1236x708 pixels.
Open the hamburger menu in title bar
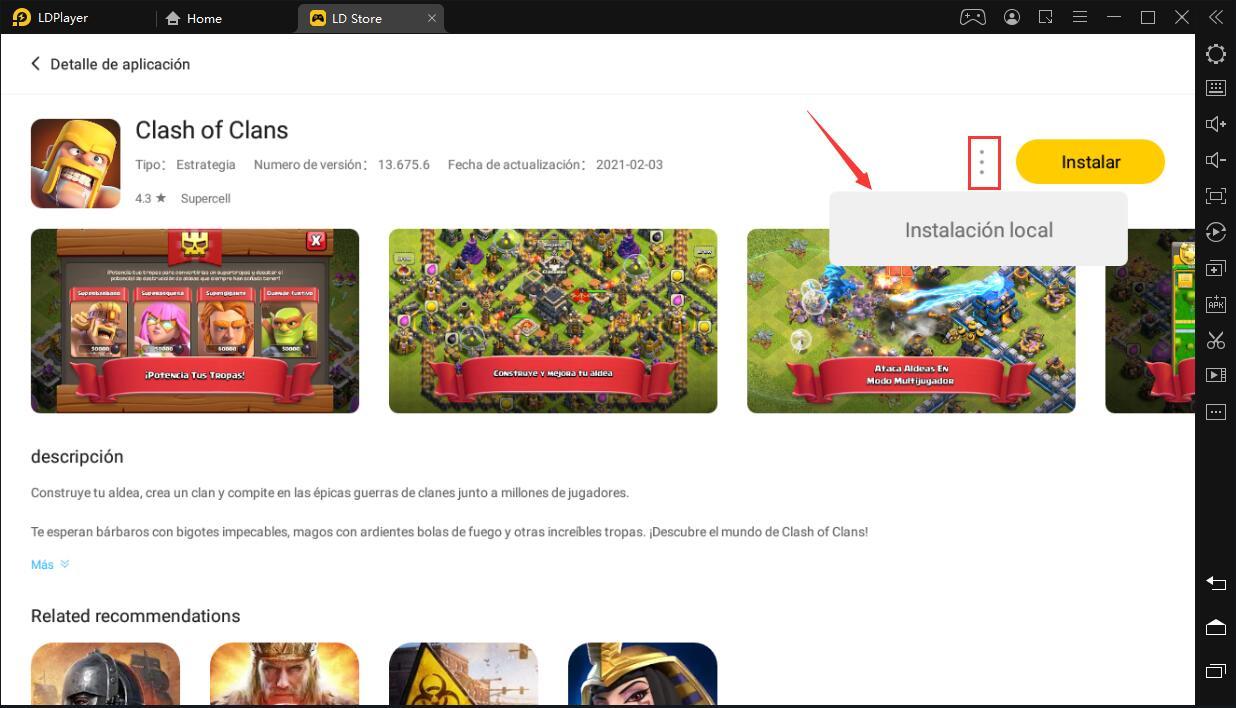pyautogui.click(x=1080, y=17)
